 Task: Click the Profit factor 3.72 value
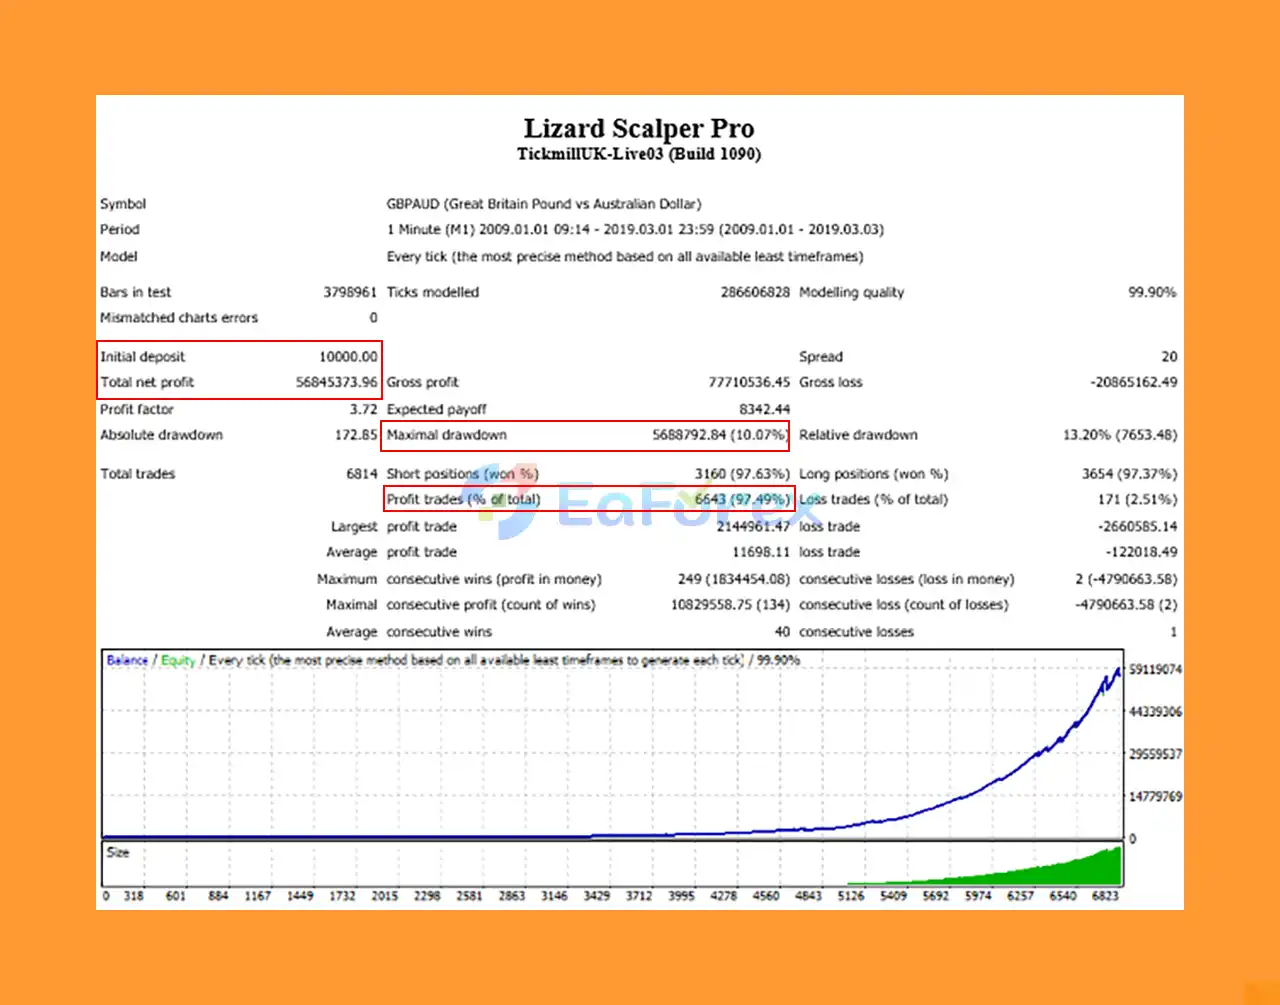364,409
